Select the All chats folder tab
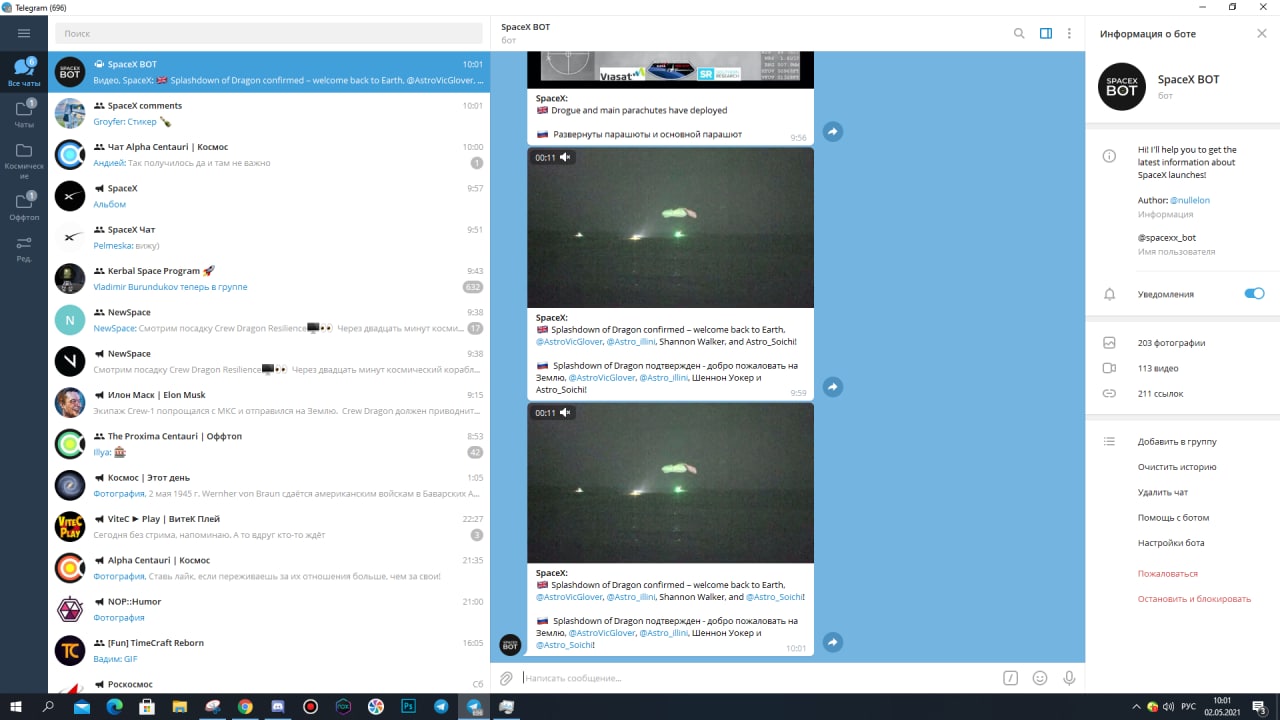 24,72
